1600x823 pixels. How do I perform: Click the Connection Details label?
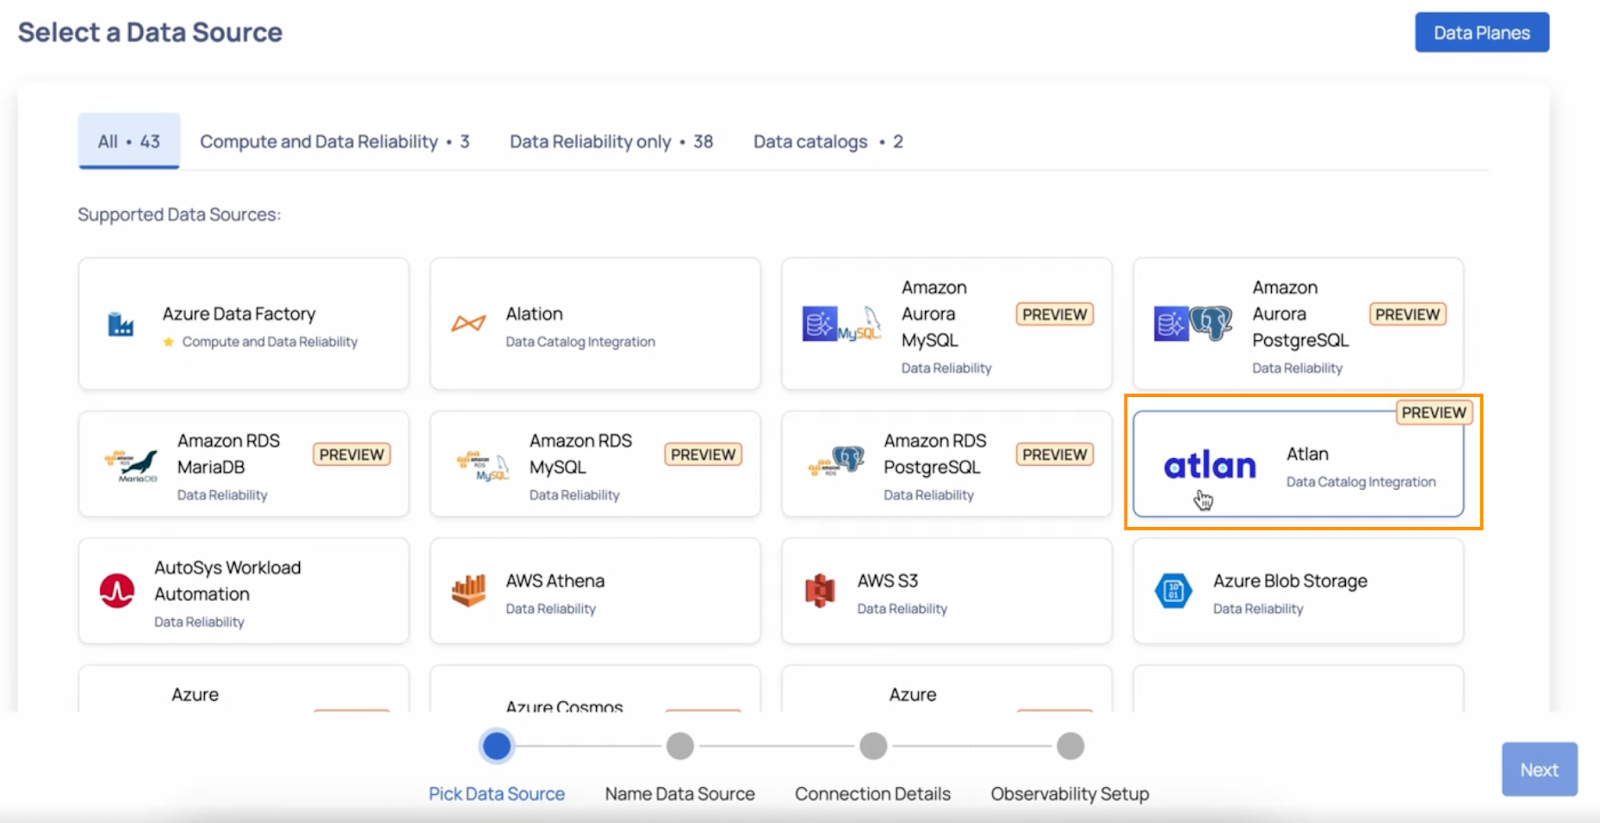873,794
